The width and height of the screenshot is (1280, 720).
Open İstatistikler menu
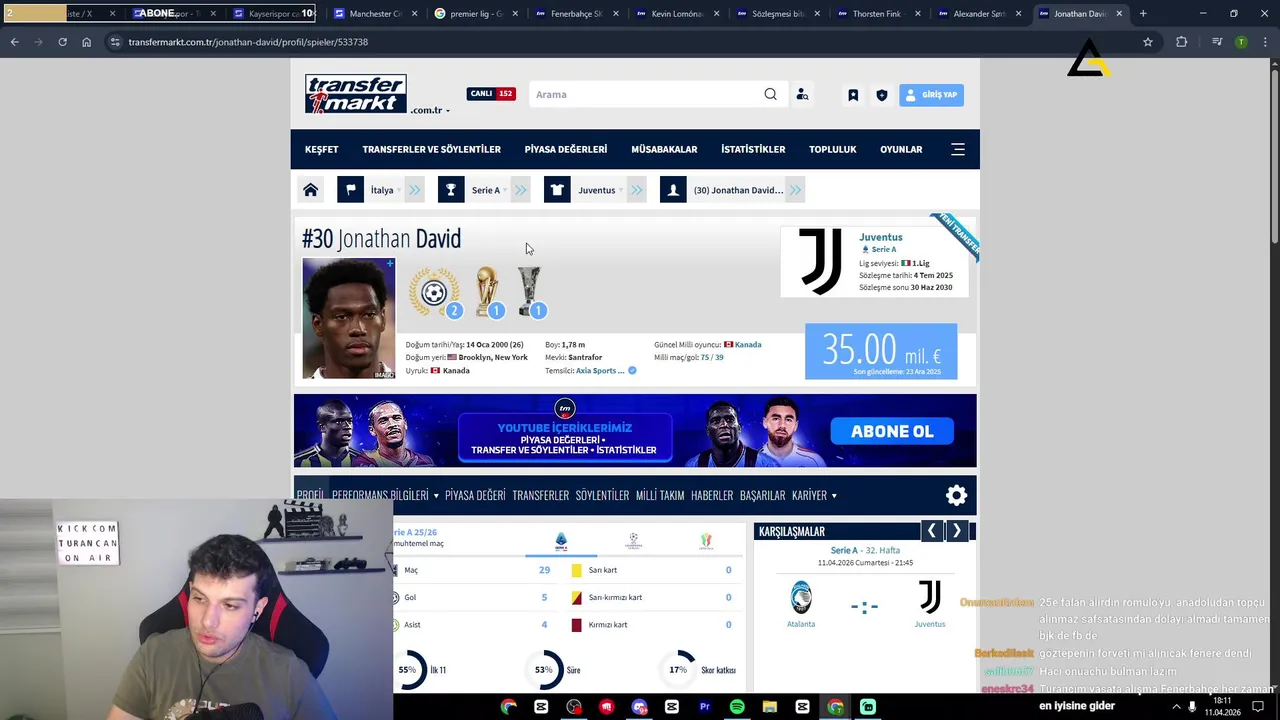(753, 149)
